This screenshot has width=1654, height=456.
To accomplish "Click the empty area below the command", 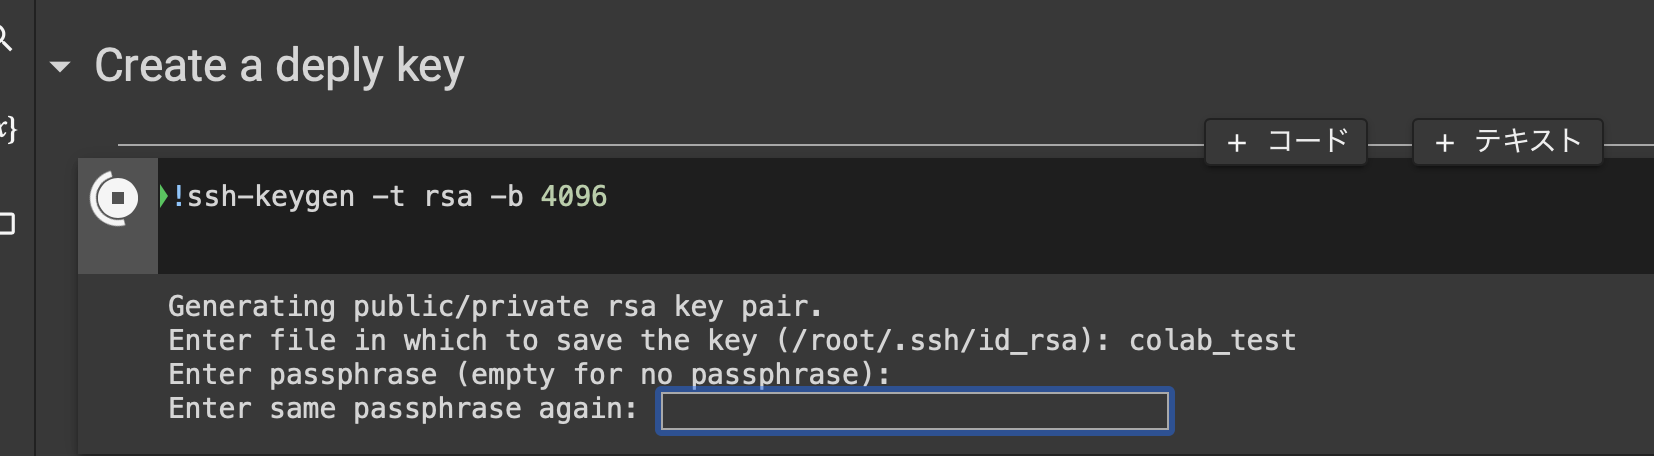I will 800,245.
